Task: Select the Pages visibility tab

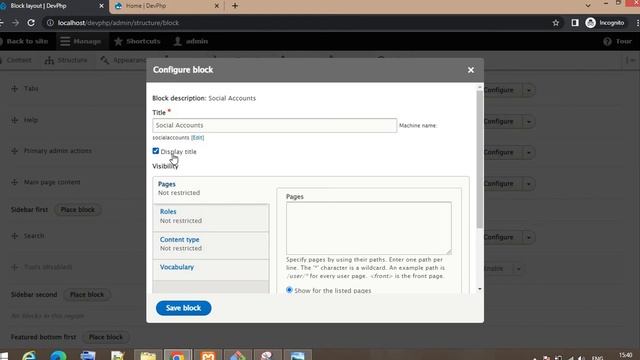Action: [x=211, y=188]
